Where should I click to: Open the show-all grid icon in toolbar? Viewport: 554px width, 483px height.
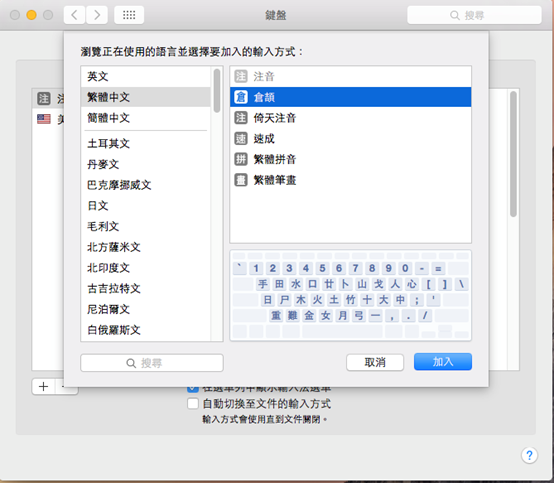tap(129, 15)
